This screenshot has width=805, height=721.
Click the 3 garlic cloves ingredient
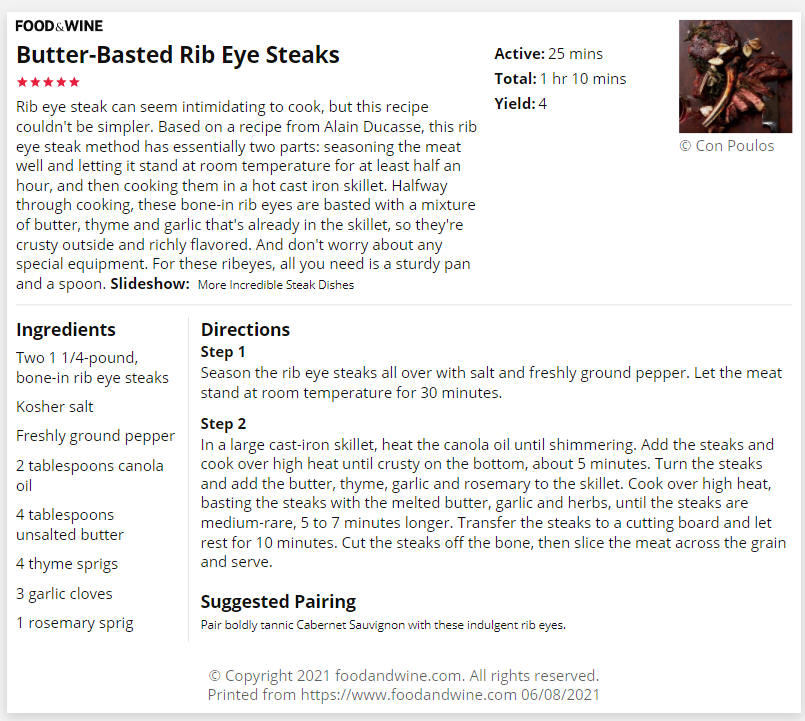point(64,594)
